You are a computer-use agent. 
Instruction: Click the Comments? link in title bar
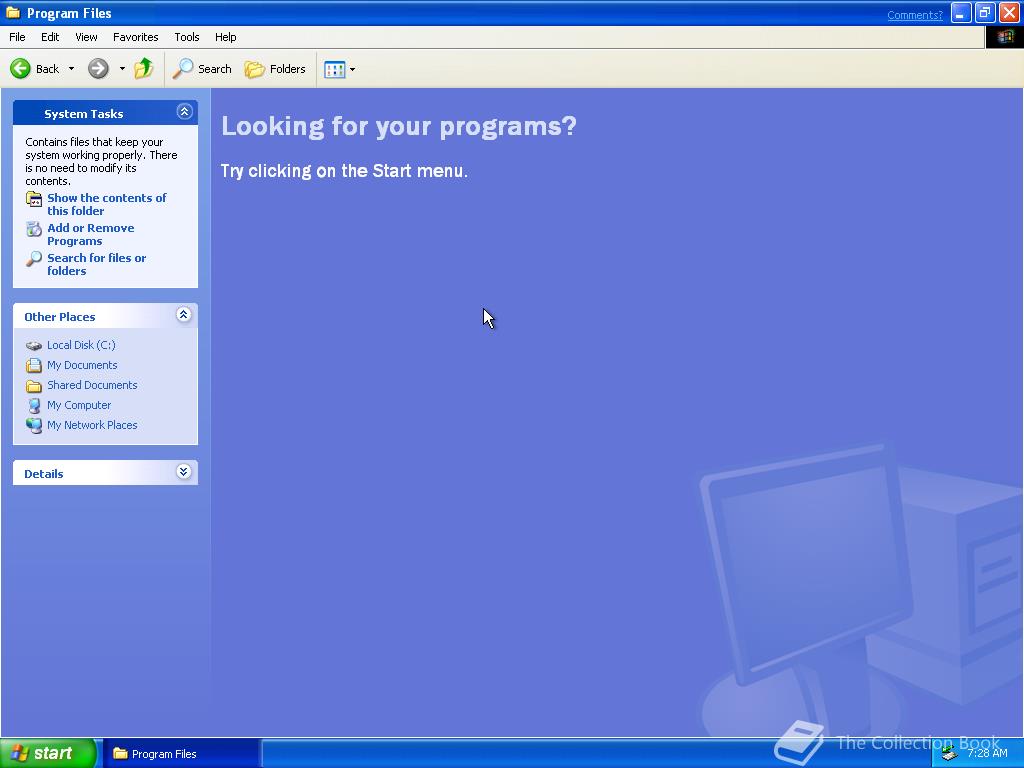(915, 15)
